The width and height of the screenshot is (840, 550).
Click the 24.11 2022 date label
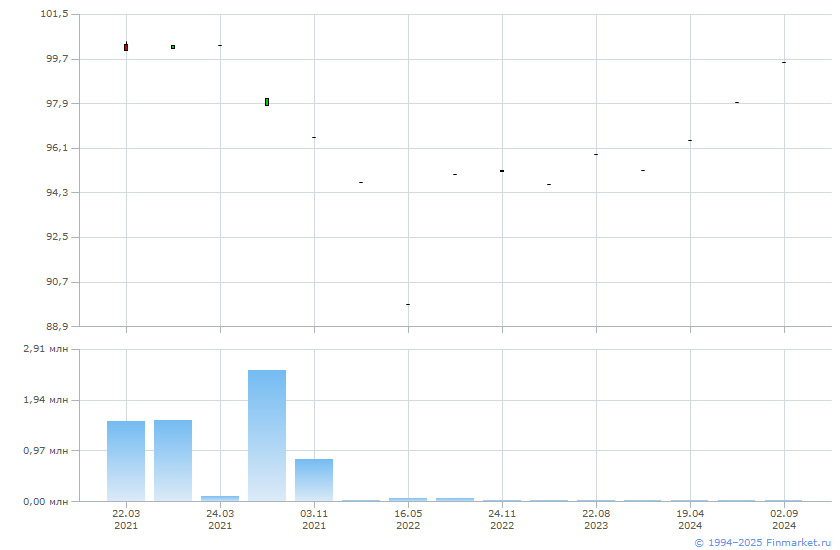[x=502, y=519]
